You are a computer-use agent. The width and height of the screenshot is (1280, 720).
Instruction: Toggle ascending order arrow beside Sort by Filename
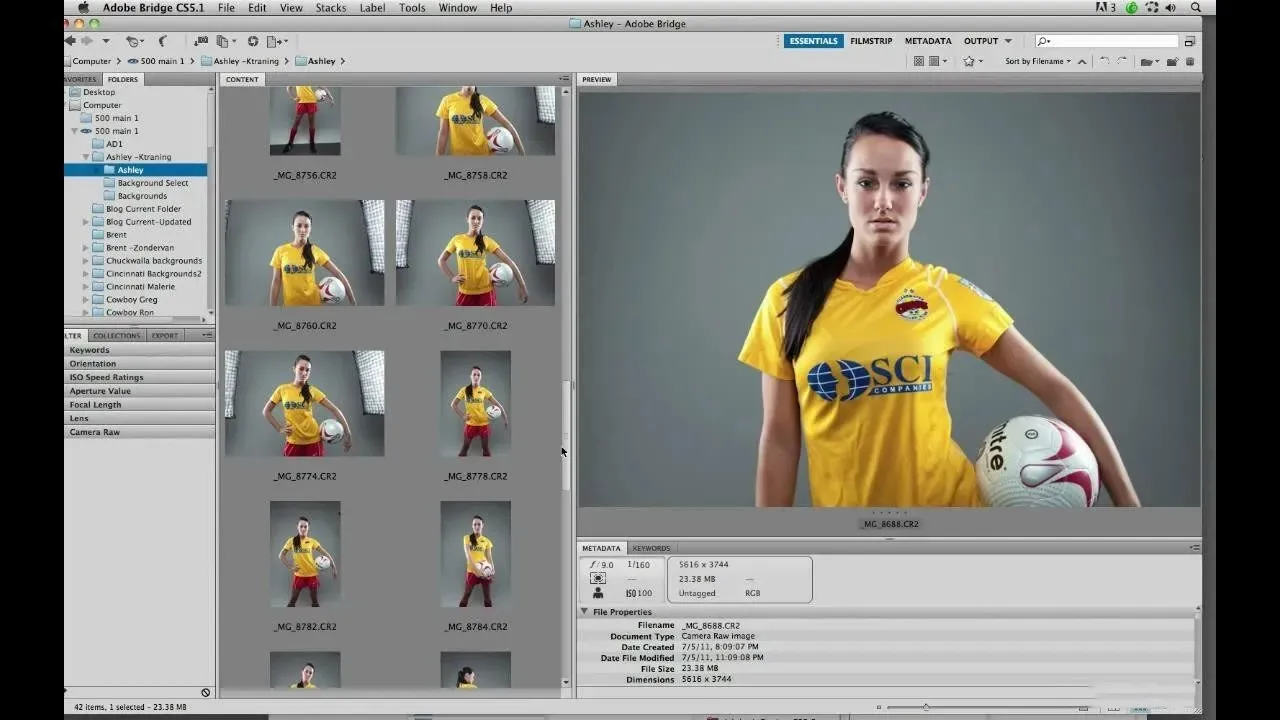point(1082,62)
